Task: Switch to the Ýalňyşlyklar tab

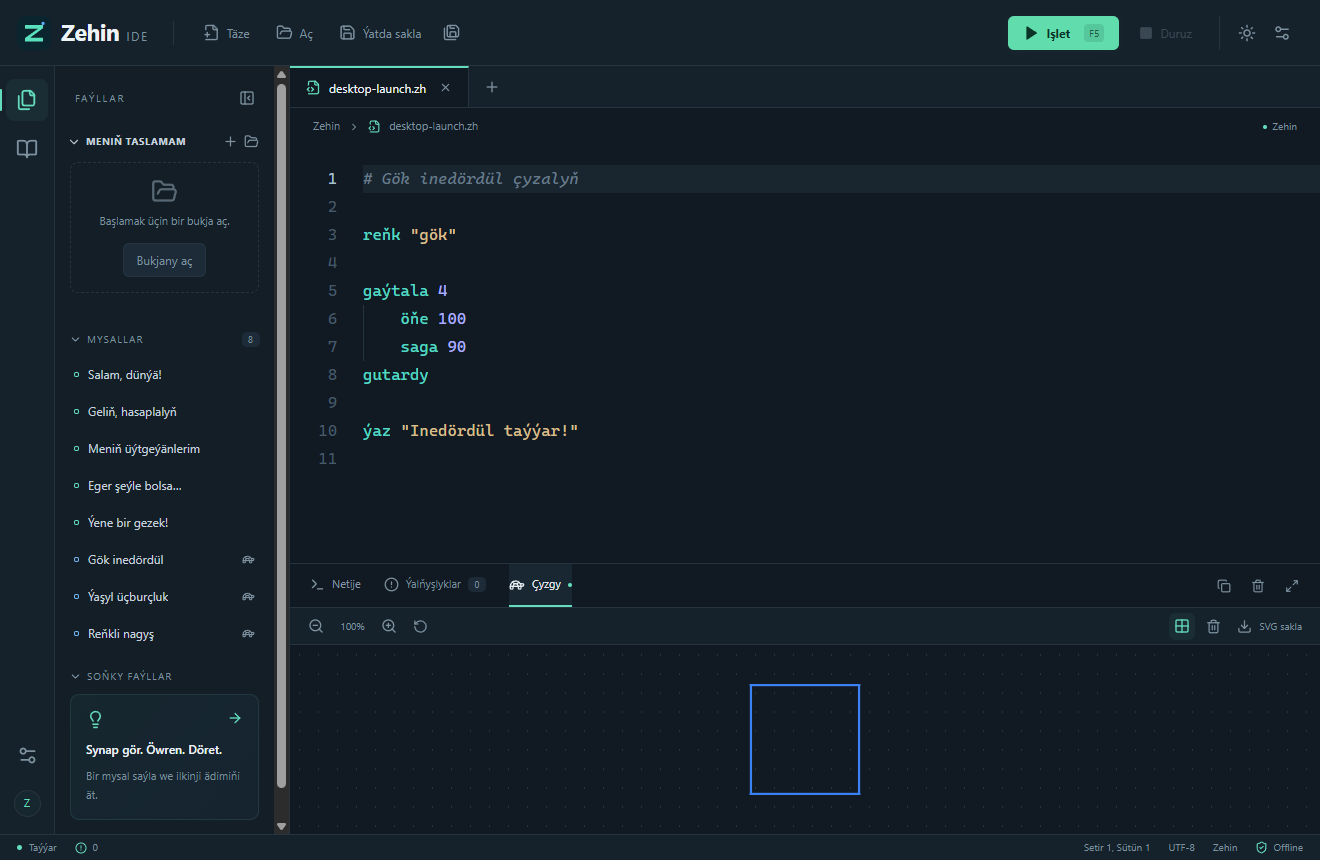Action: coord(435,584)
